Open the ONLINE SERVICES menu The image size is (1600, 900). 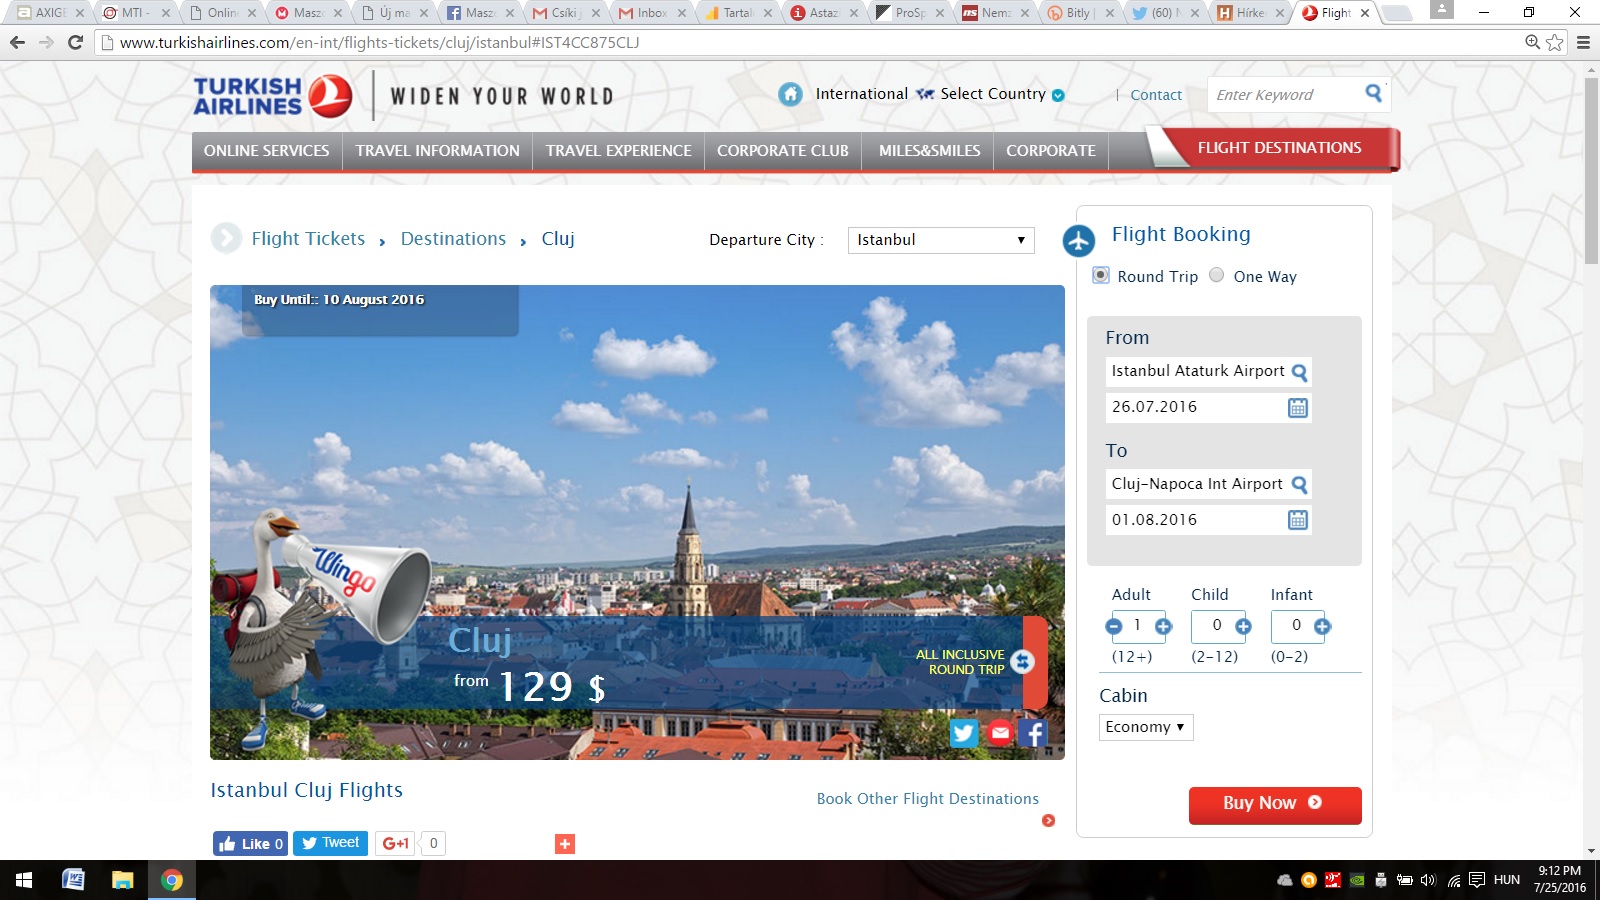tap(267, 151)
